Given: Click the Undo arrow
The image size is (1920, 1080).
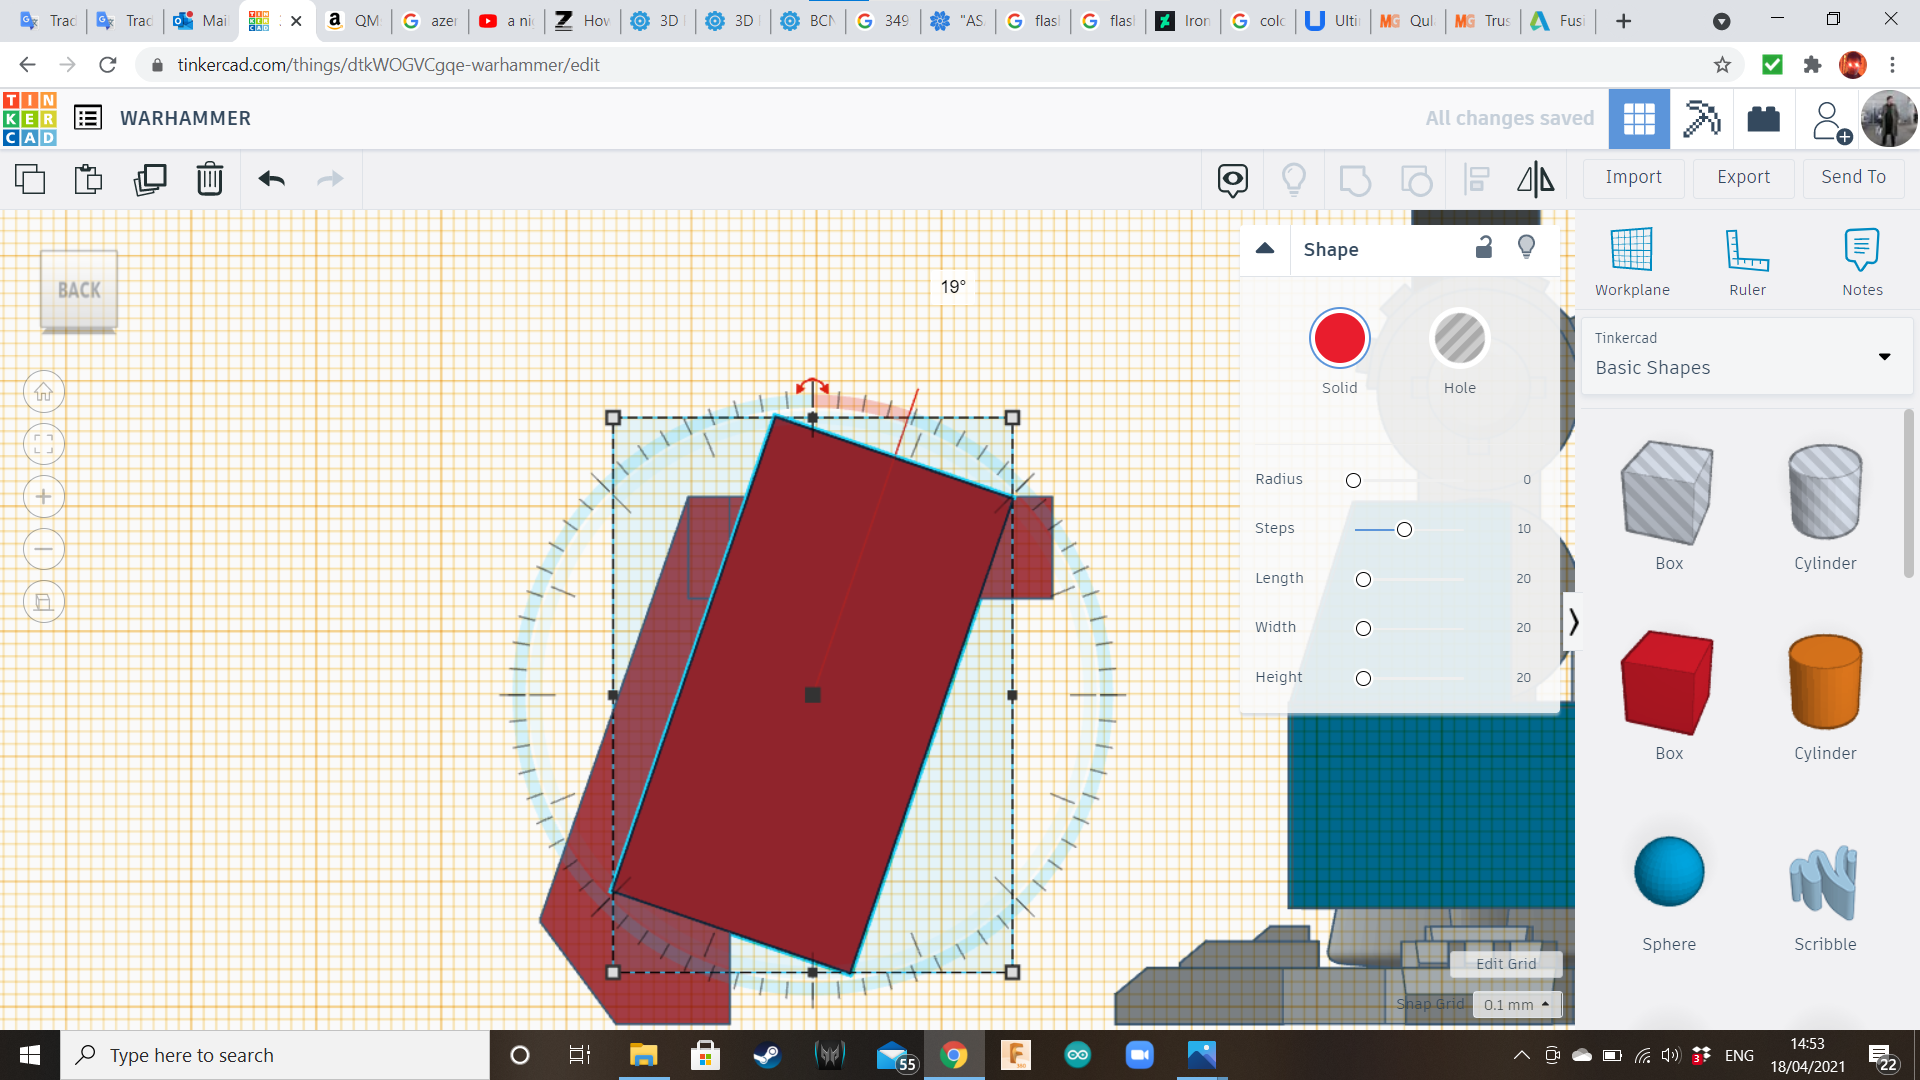Looking at the screenshot, I should (x=271, y=179).
